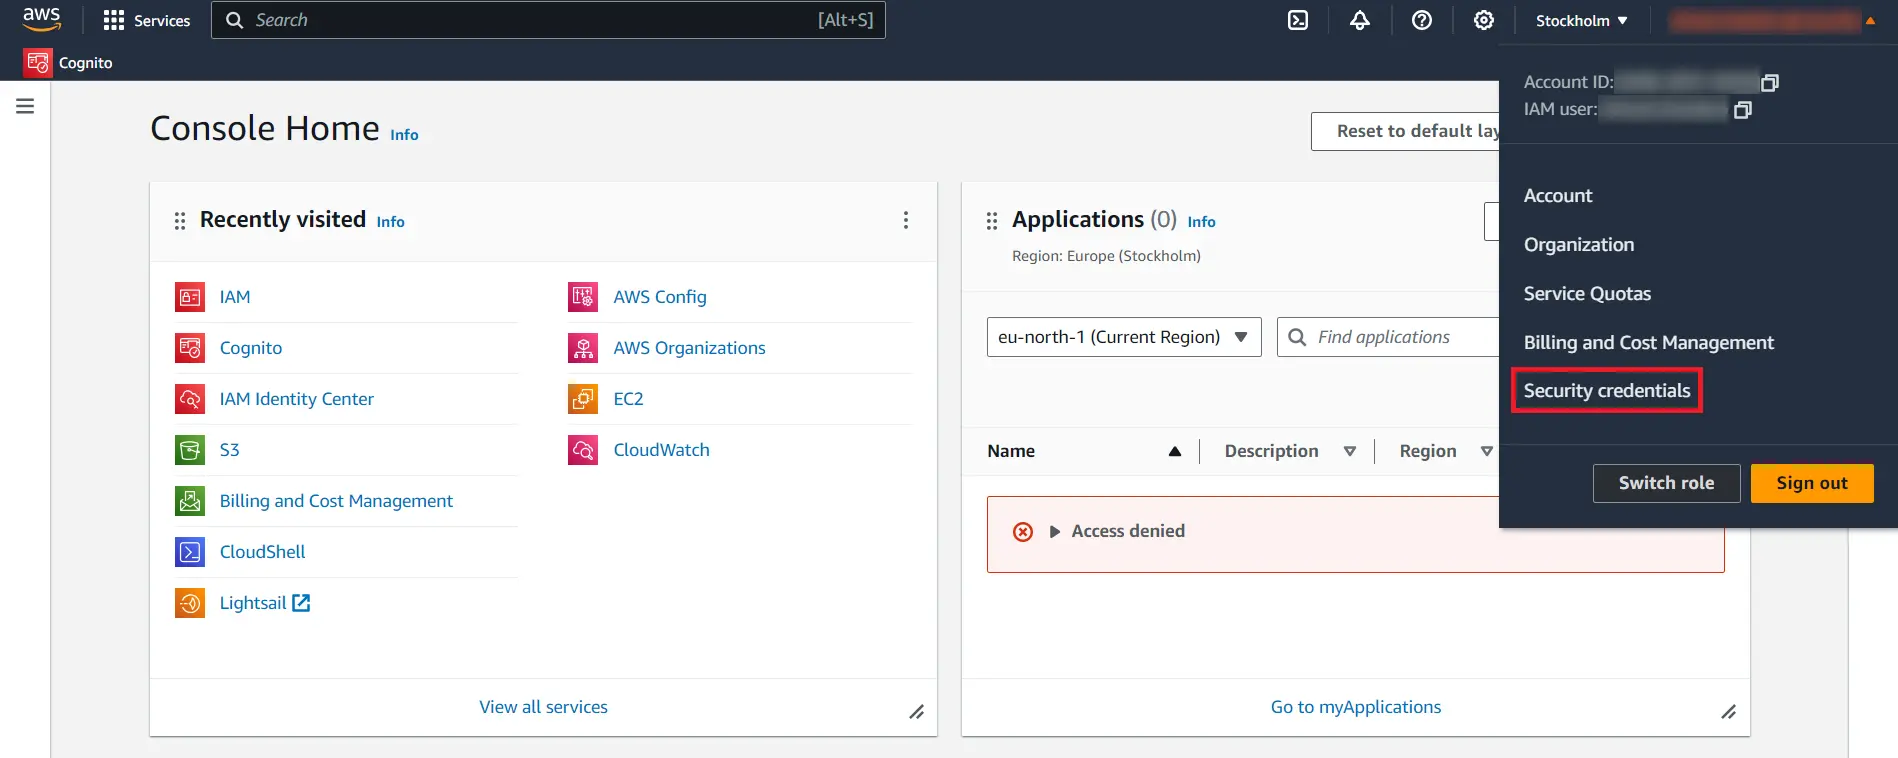Click the Cognito icon in Recently visited
Image resolution: width=1898 pixels, height=758 pixels.
click(190, 348)
